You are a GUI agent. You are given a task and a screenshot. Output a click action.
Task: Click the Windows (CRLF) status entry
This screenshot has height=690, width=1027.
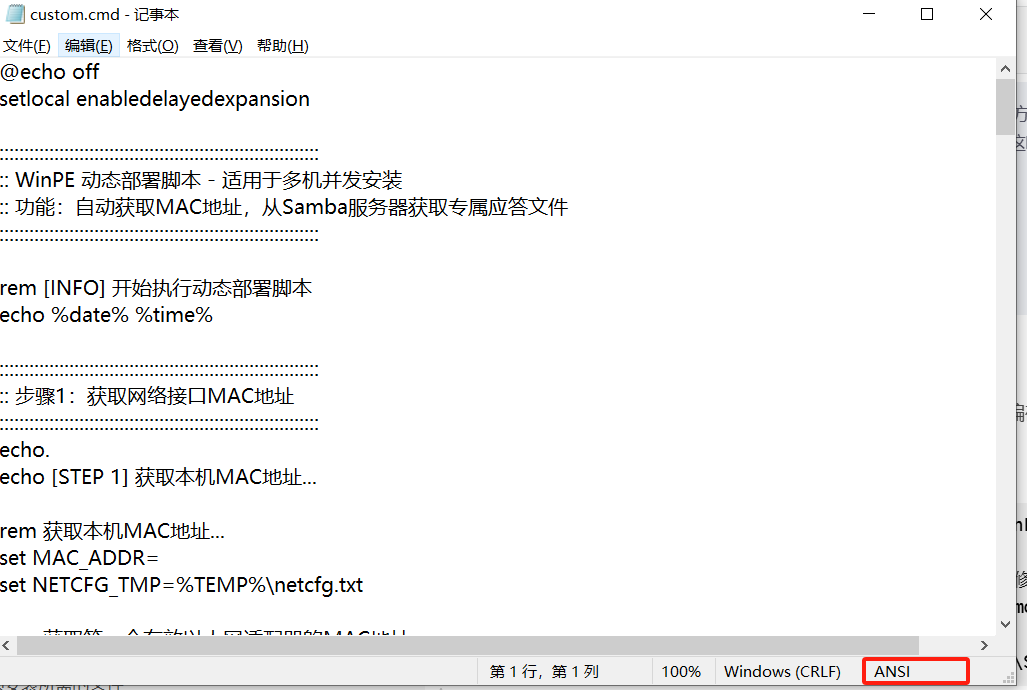click(x=782, y=672)
